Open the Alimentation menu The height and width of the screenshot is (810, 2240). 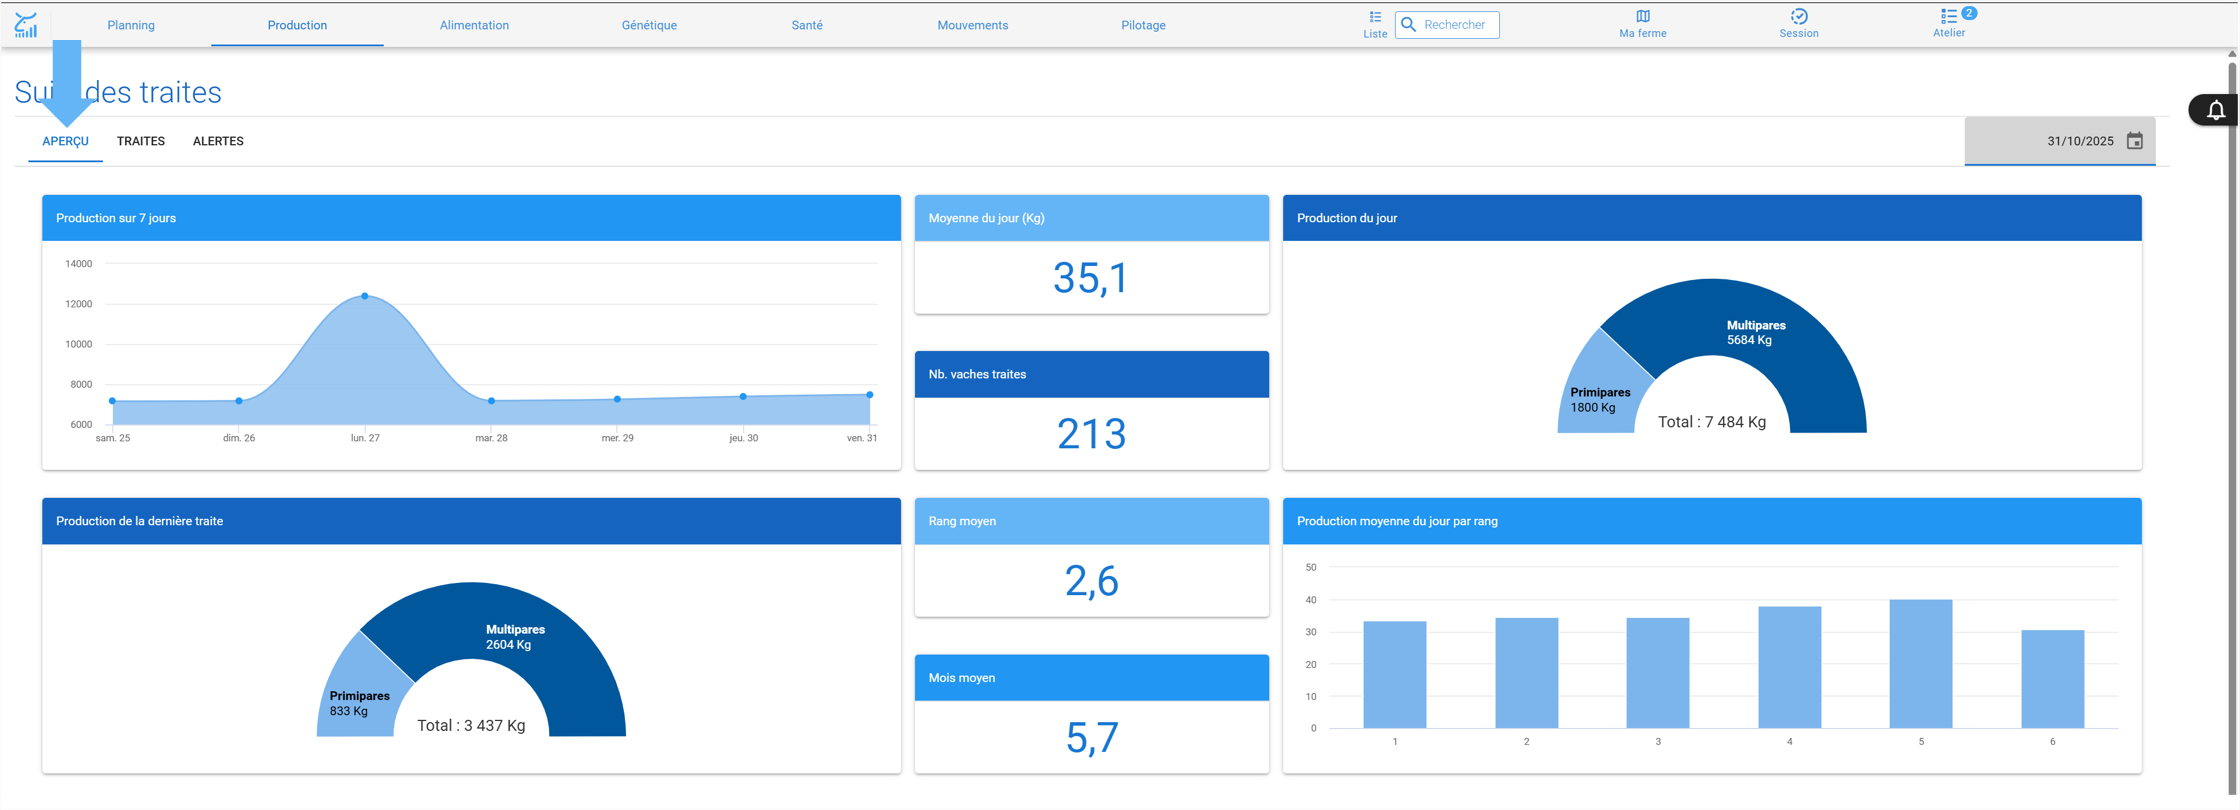click(x=474, y=25)
